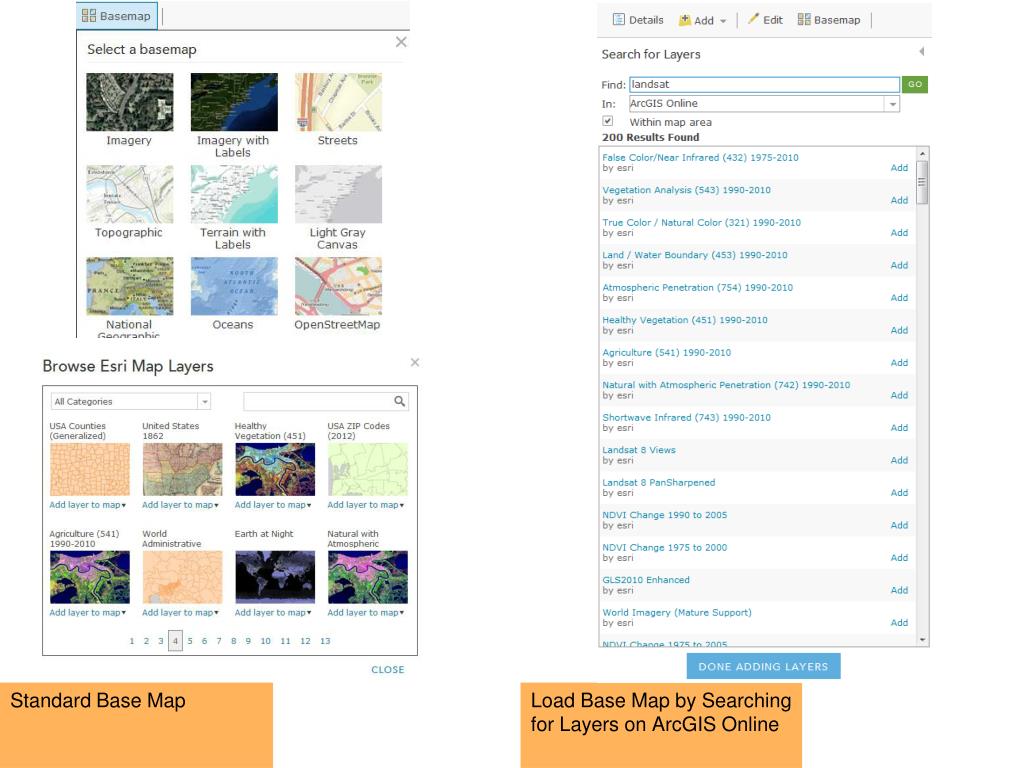Toggle the Within map area checkbox
This screenshot has width=1024, height=768.
coord(608,121)
